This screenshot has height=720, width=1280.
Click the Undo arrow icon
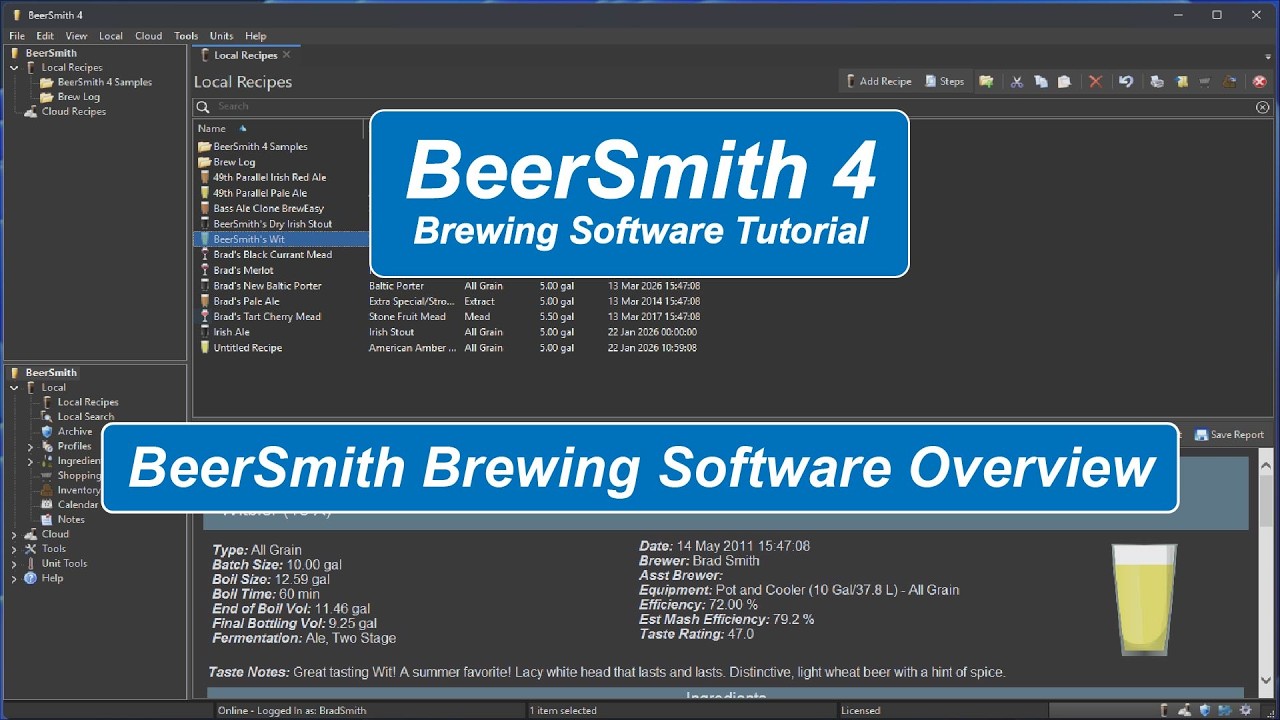[1126, 81]
